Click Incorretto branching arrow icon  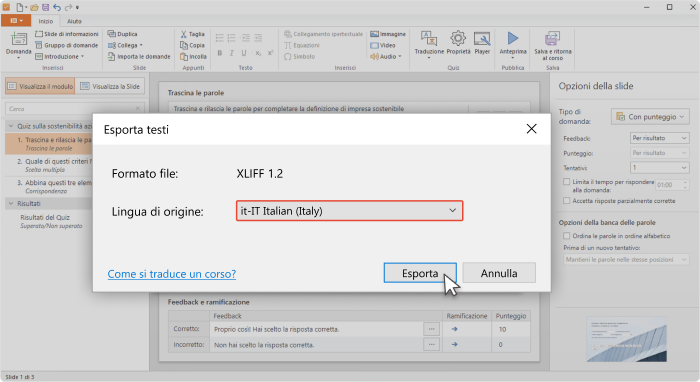pos(454,345)
